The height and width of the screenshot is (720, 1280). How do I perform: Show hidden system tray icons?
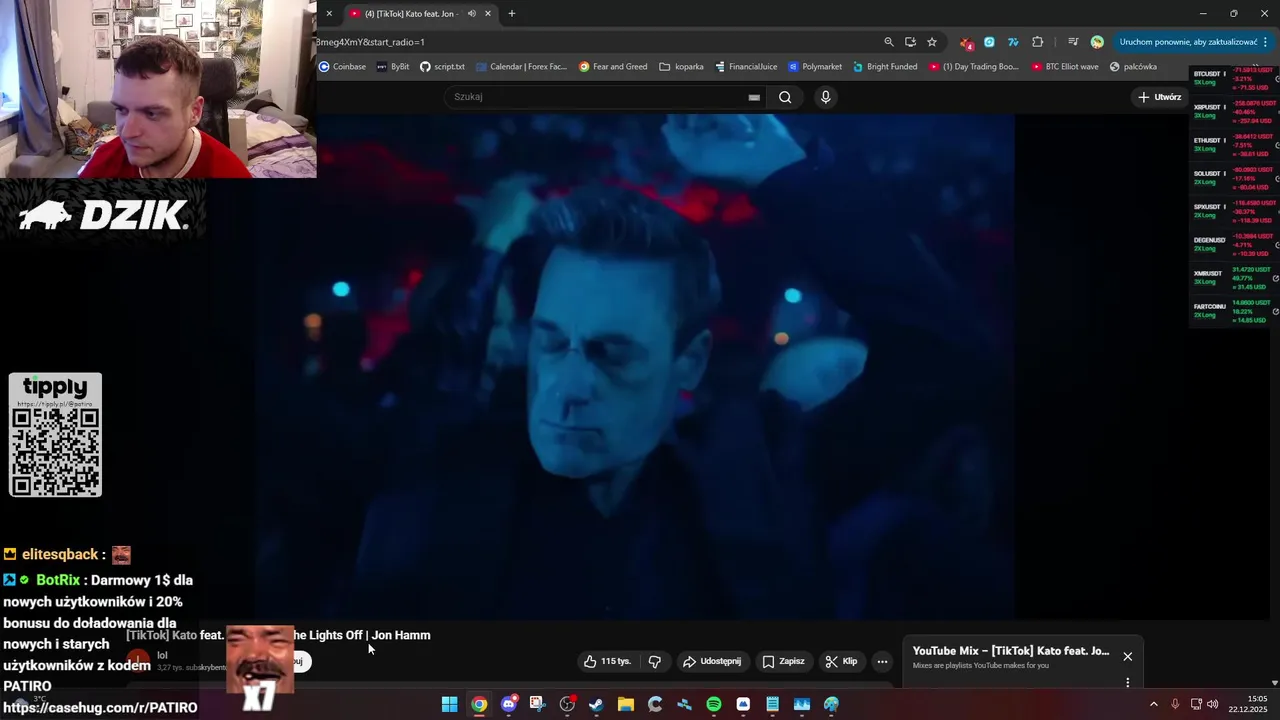(x=1153, y=704)
